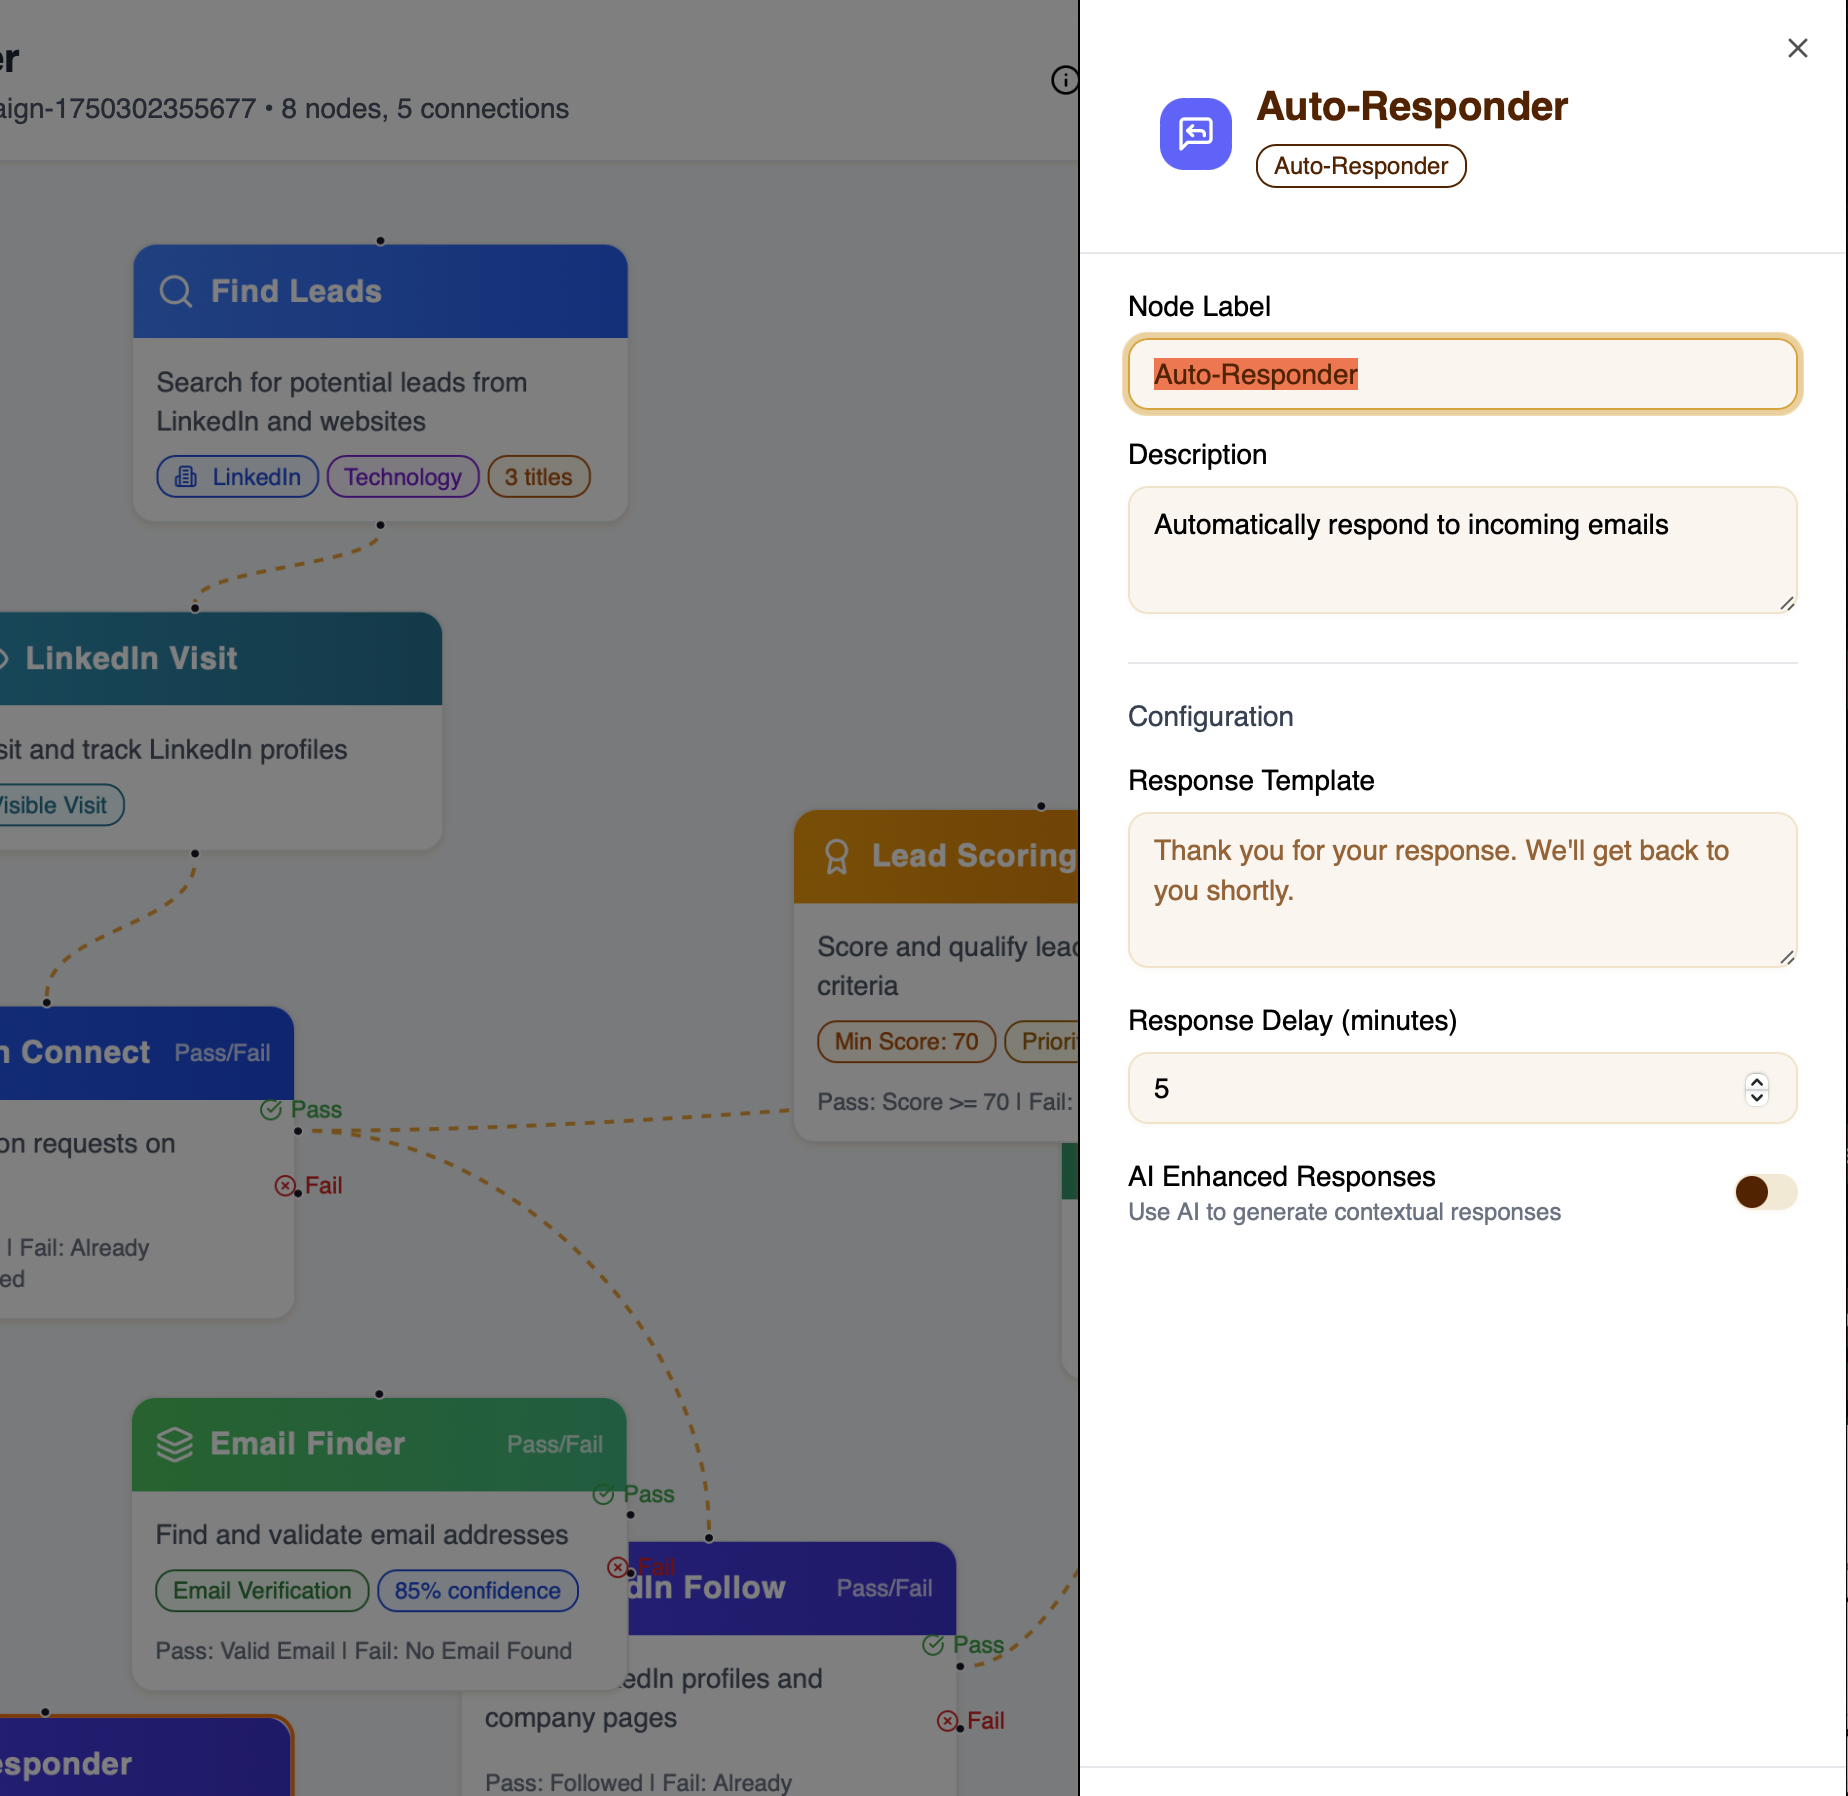Click the "3 titles" badge on Find Leads
Image resolution: width=1848 pixels, height=1796 pixels.
point(538,477)
